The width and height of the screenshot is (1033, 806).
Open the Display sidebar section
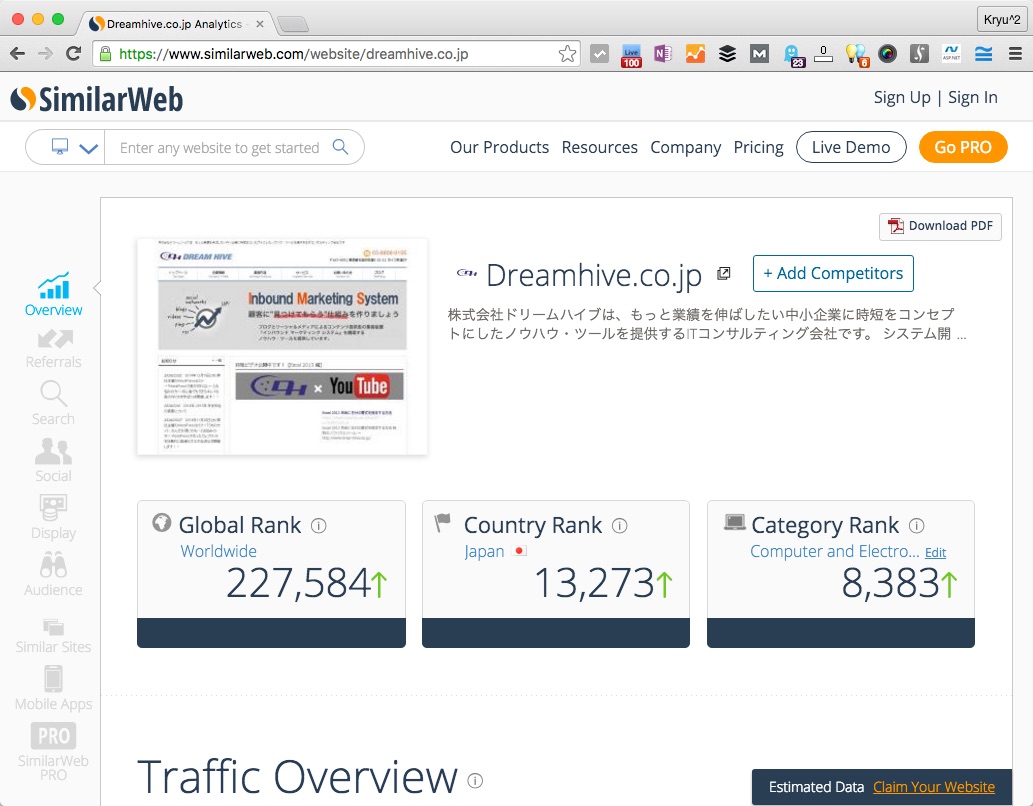point(53,517)
